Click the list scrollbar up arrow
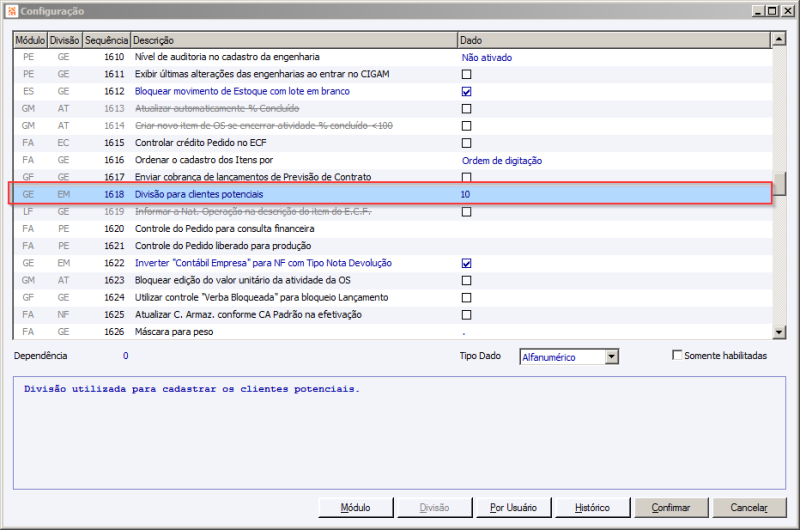This screenshot has width=800, height=530. click(x=779, y=39)
